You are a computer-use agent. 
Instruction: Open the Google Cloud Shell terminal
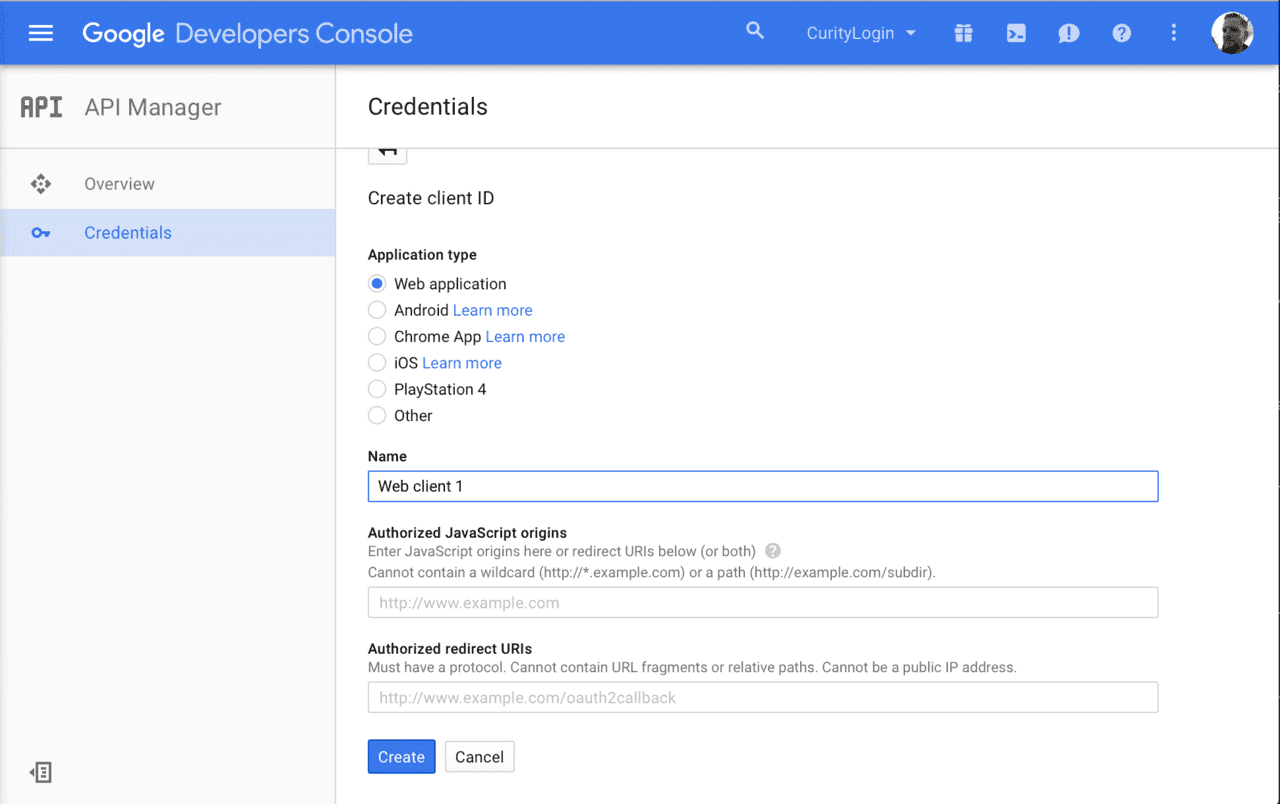point(1016,33)
